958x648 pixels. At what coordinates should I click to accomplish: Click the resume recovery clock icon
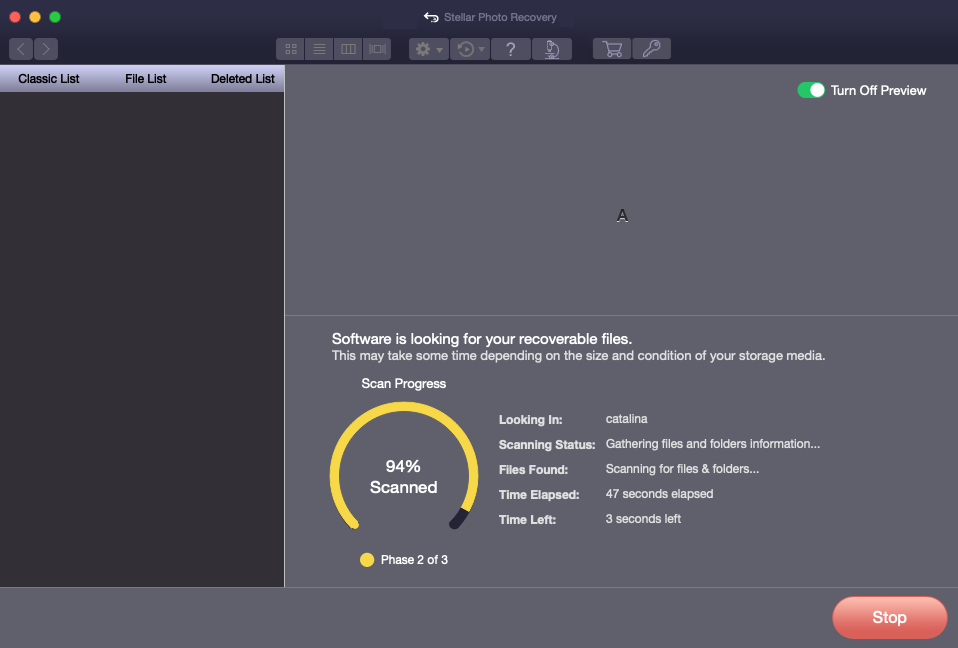point(466,49)
